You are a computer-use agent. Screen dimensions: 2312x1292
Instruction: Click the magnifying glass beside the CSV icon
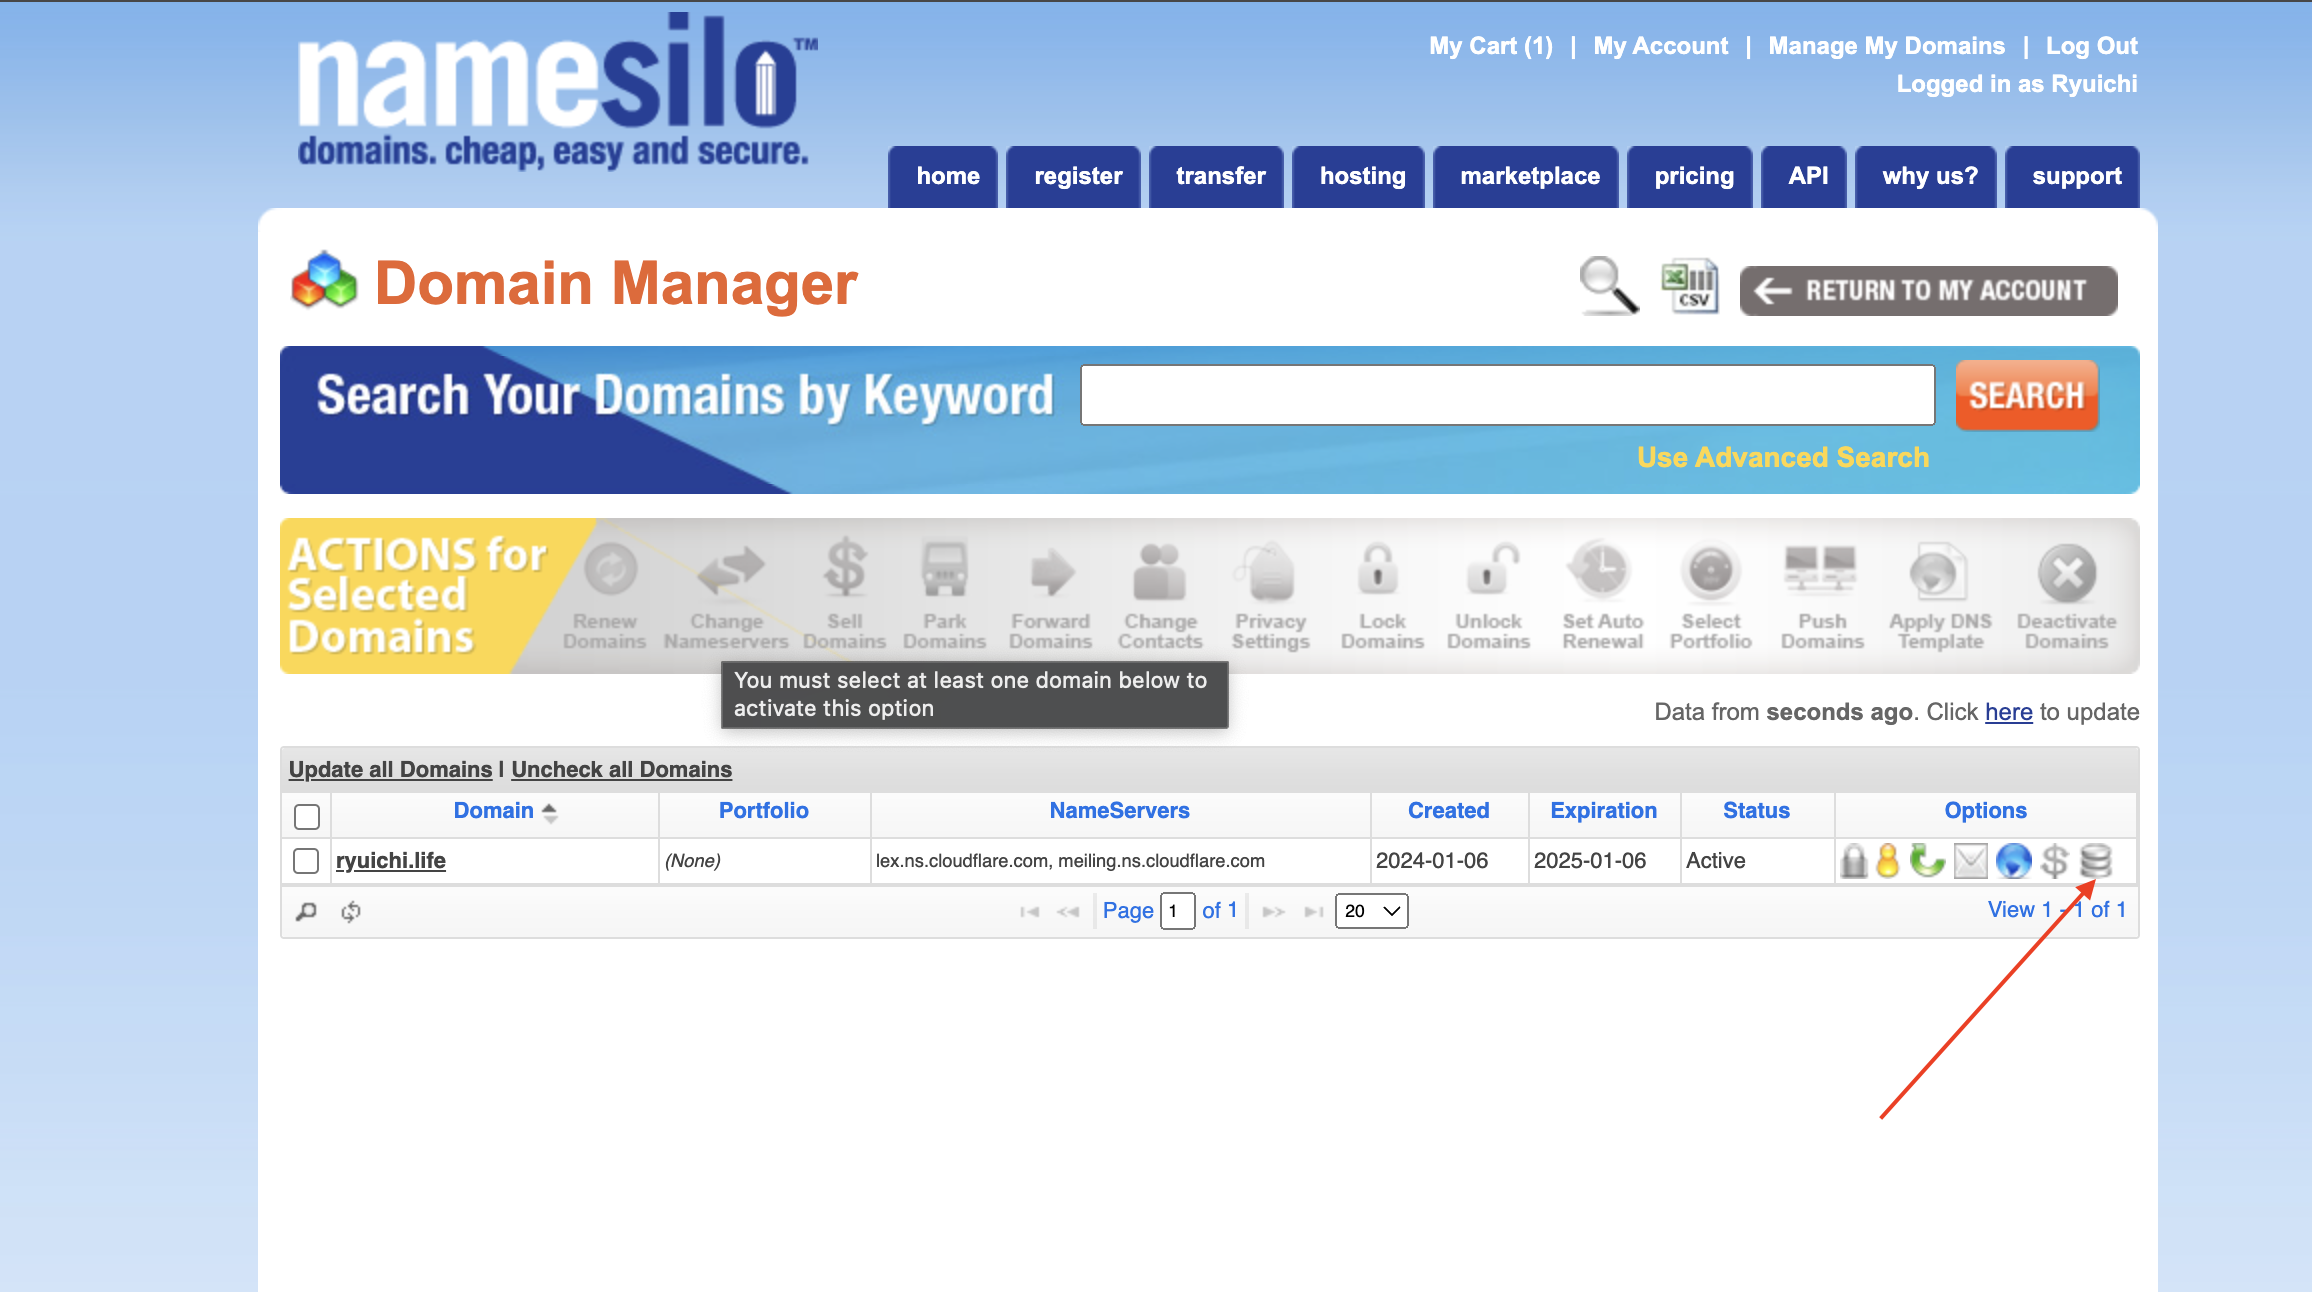coord(1608,286)
